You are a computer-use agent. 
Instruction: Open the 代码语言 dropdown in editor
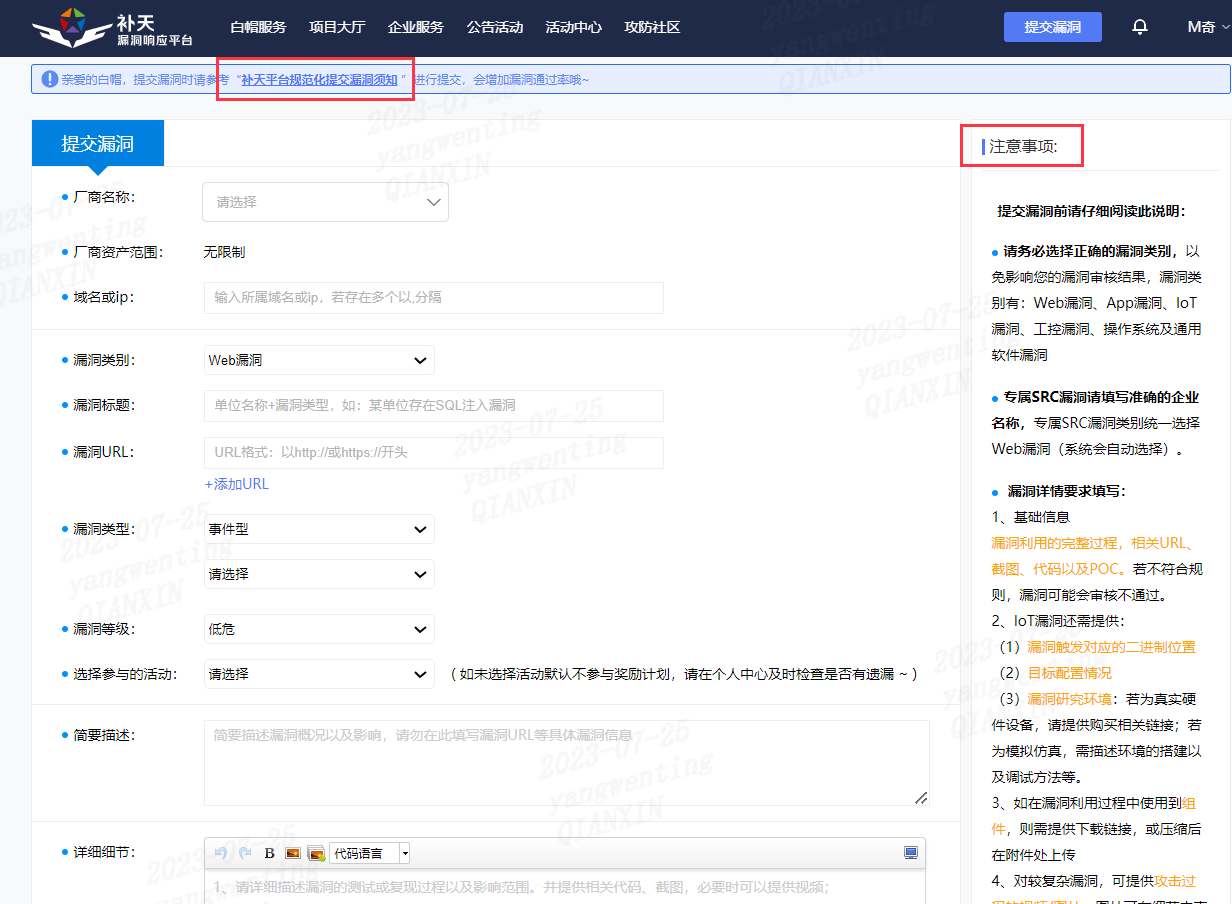coord(369,853)
